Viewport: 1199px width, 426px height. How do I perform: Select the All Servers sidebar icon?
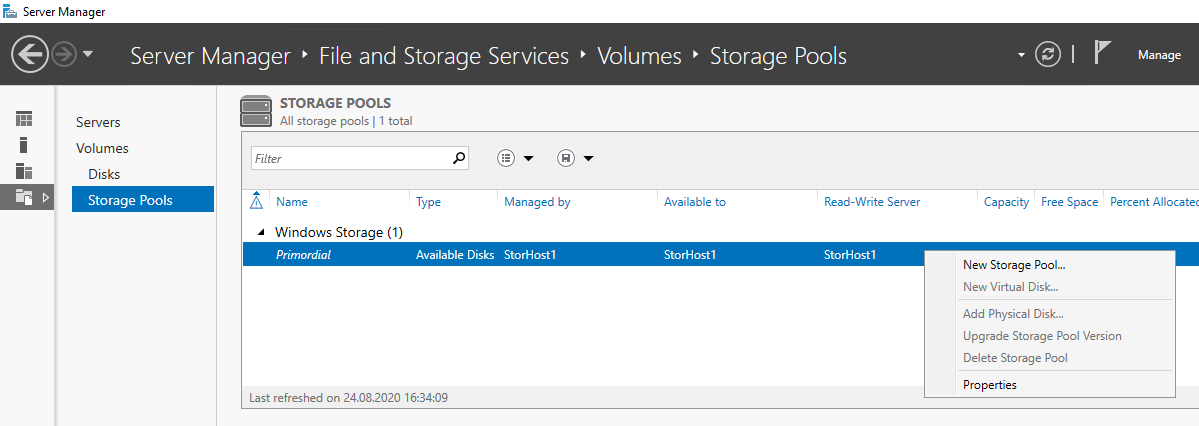[x=24, y=171]
